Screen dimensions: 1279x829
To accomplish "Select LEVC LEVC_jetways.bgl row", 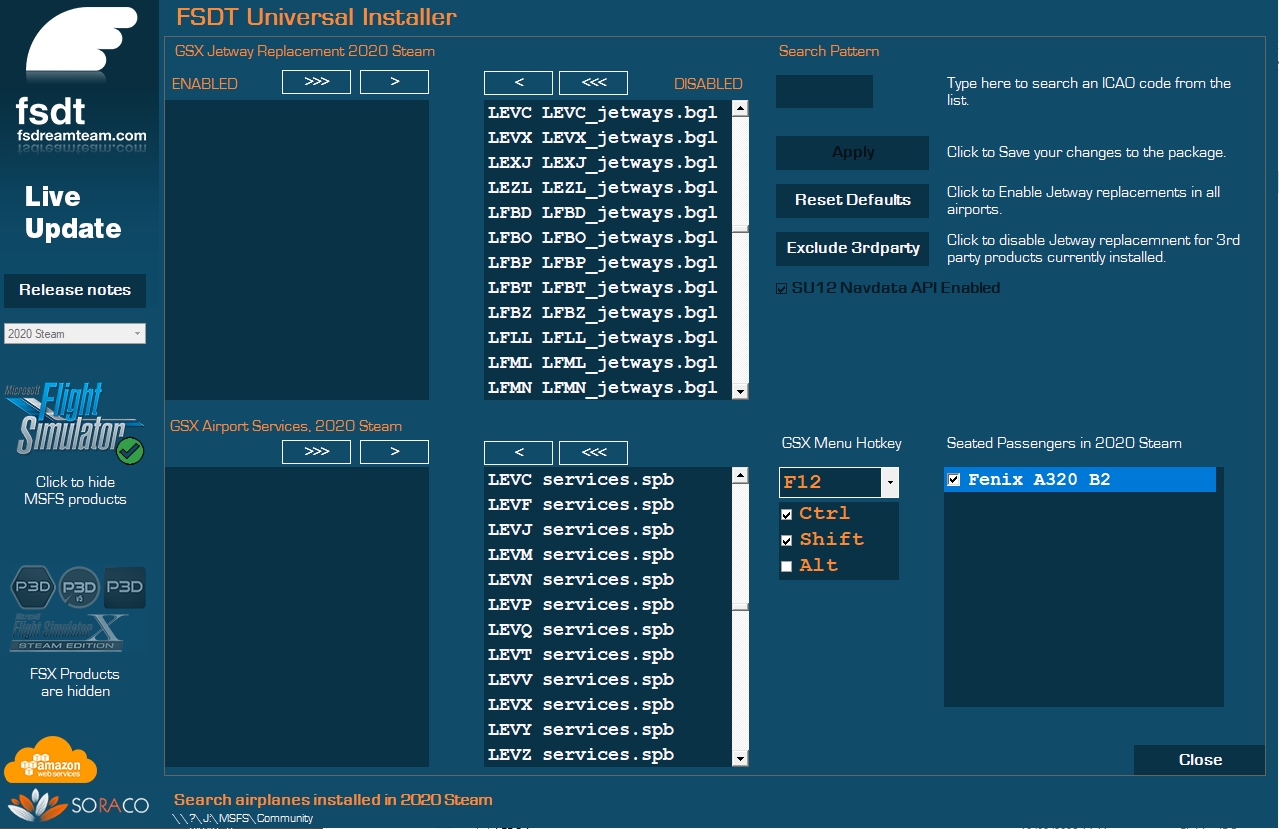I will (x=608, y=112).
